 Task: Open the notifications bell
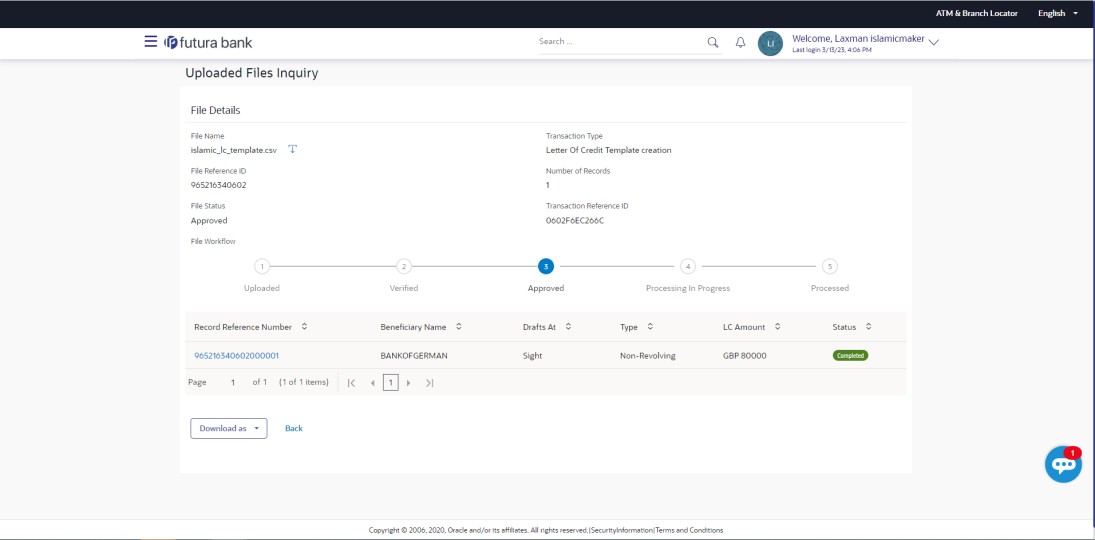tap(740, 43)
